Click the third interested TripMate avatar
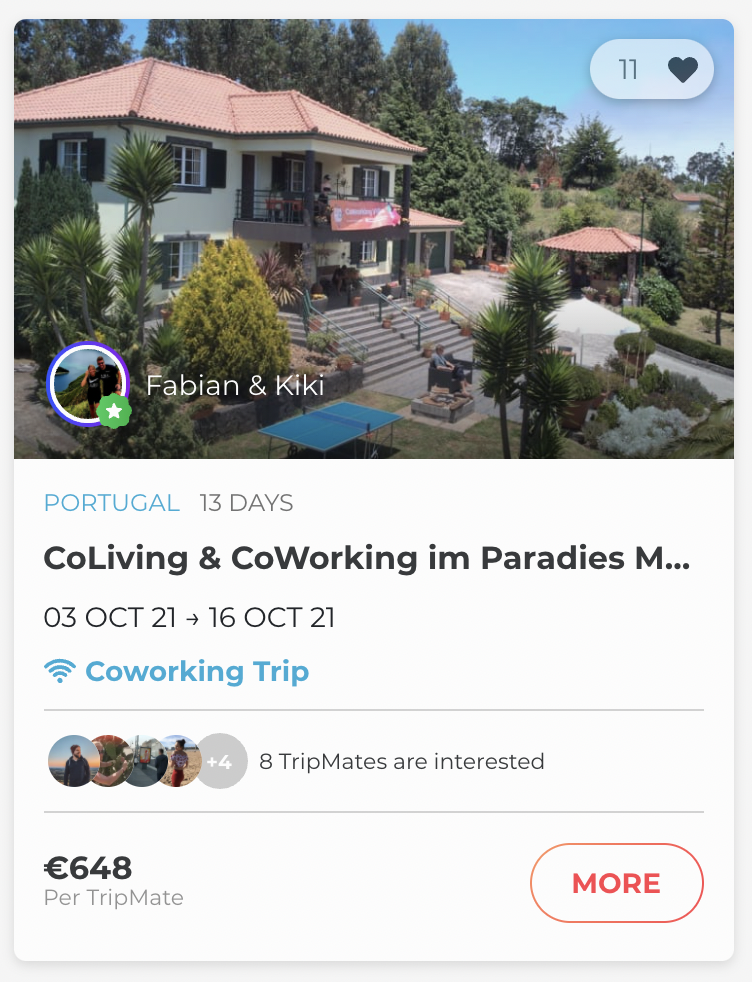This screenshot has height=982, width=752. 143,761
